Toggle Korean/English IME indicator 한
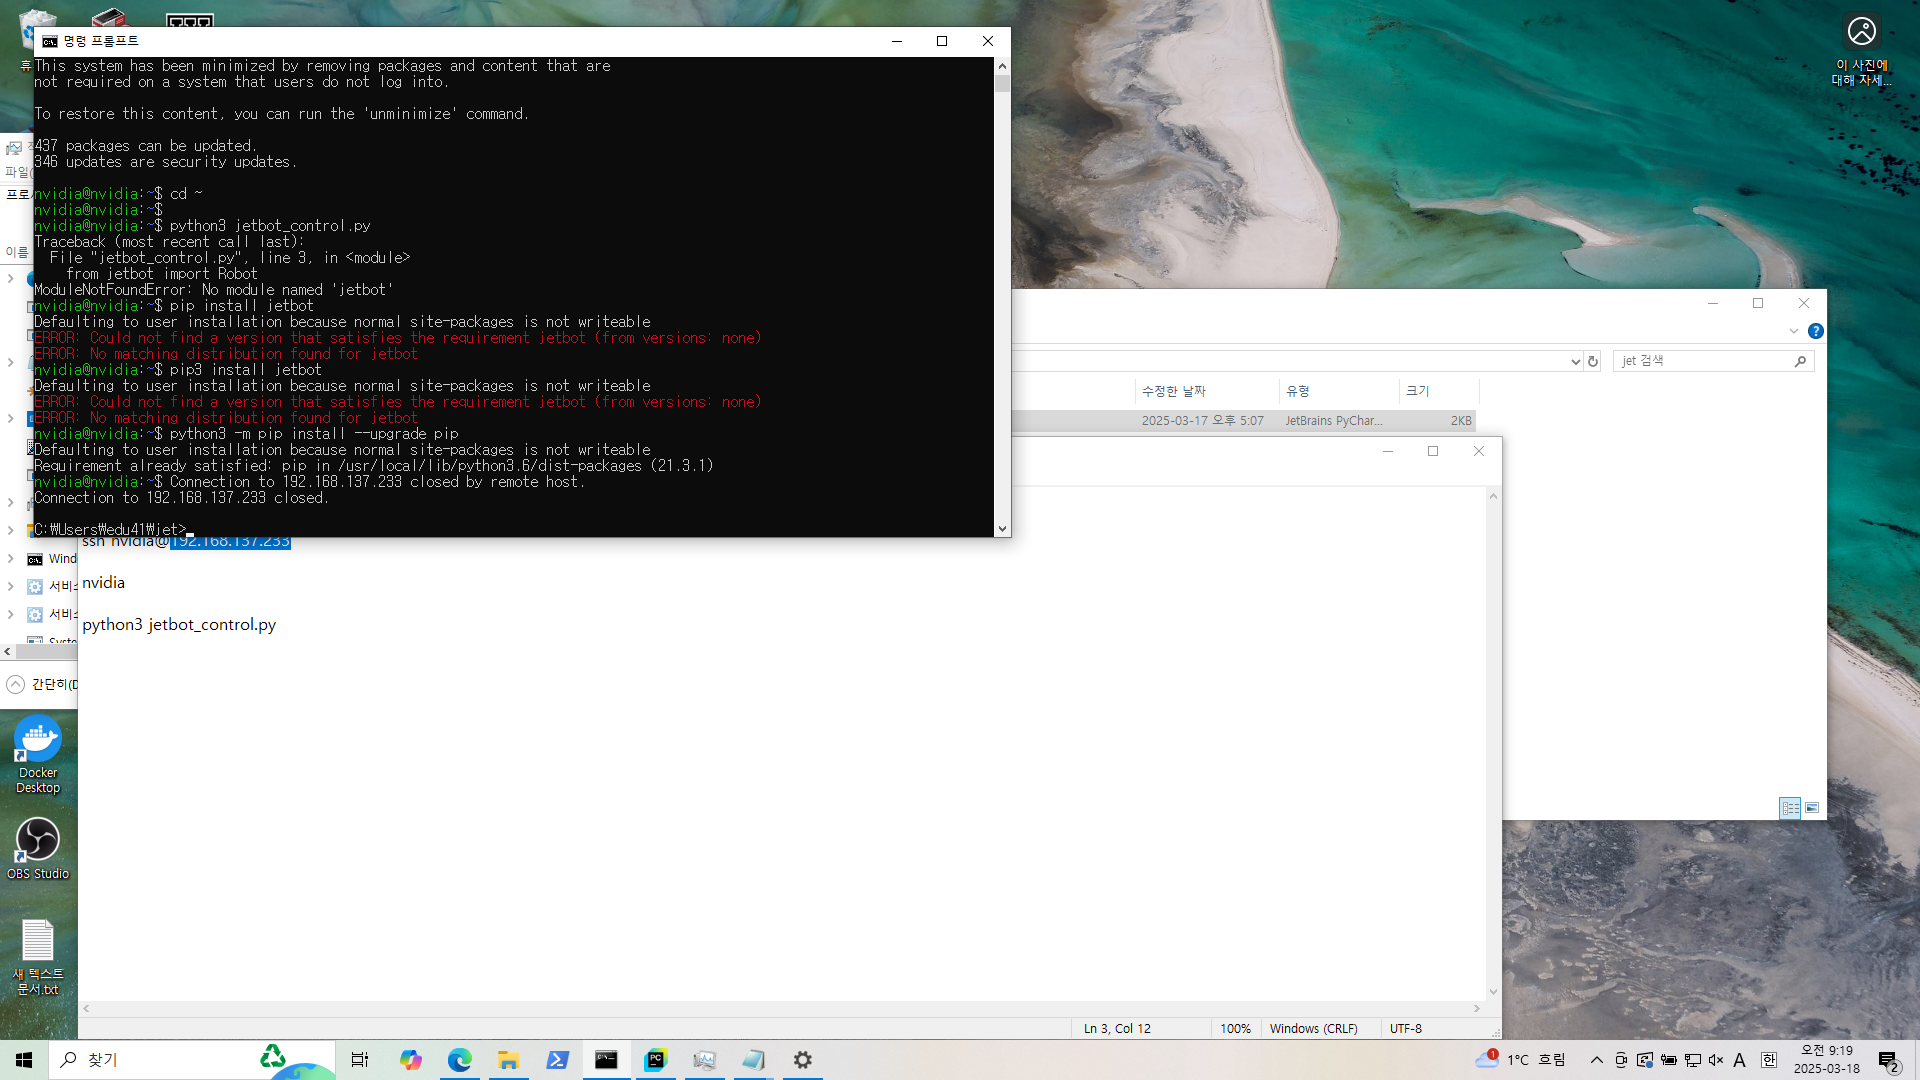1920x1080 pixels. click(1768, 1060)
